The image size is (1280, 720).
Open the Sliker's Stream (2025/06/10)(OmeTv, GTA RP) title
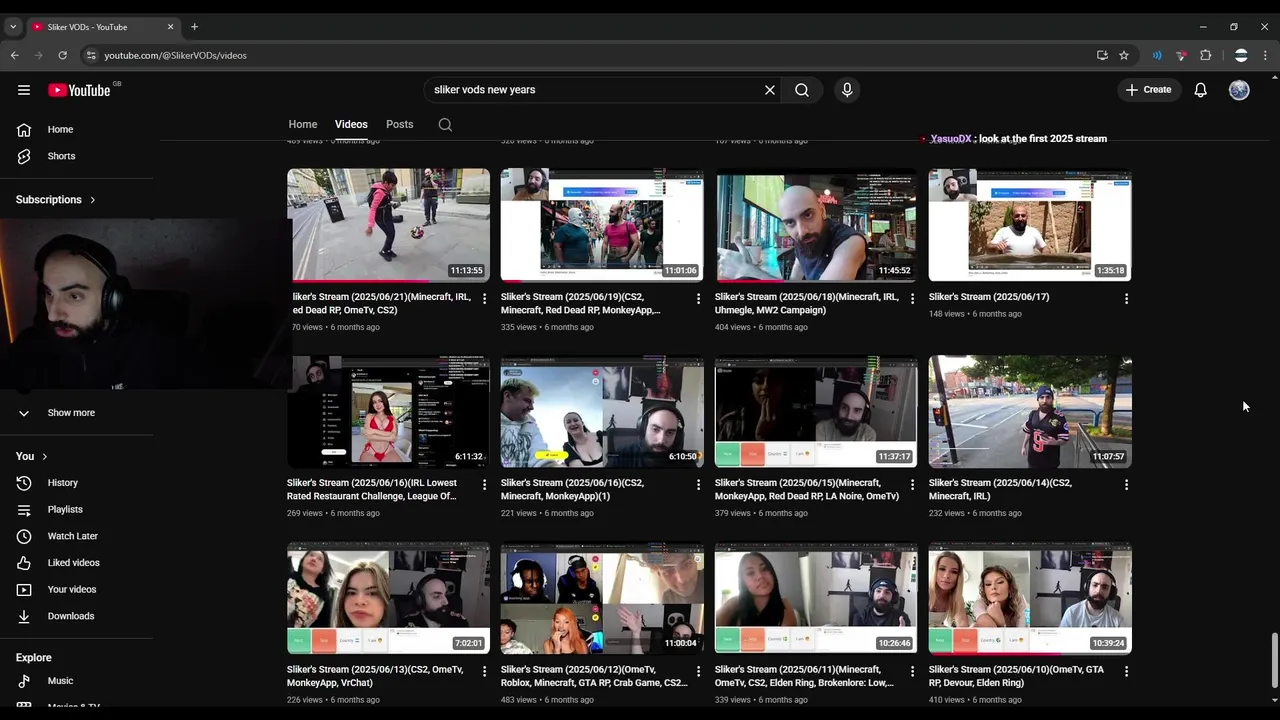(x=1016, y=676)
